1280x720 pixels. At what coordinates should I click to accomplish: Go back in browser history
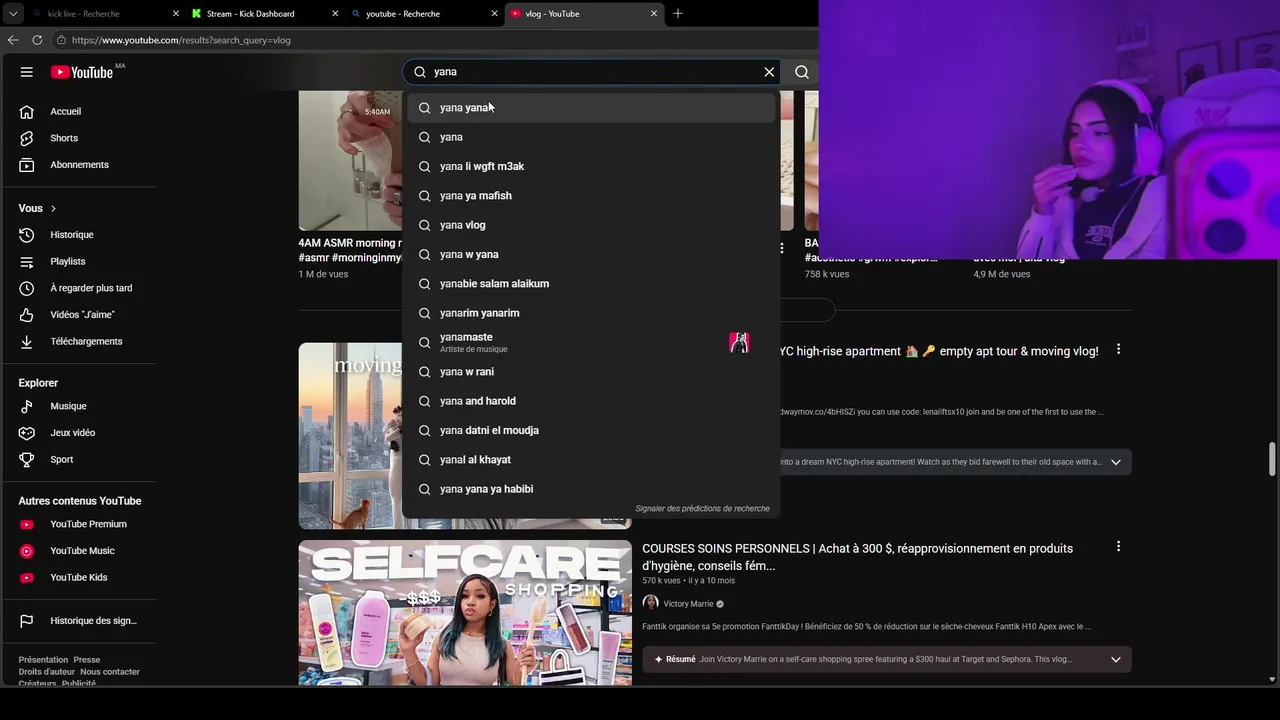coord(13,40)
